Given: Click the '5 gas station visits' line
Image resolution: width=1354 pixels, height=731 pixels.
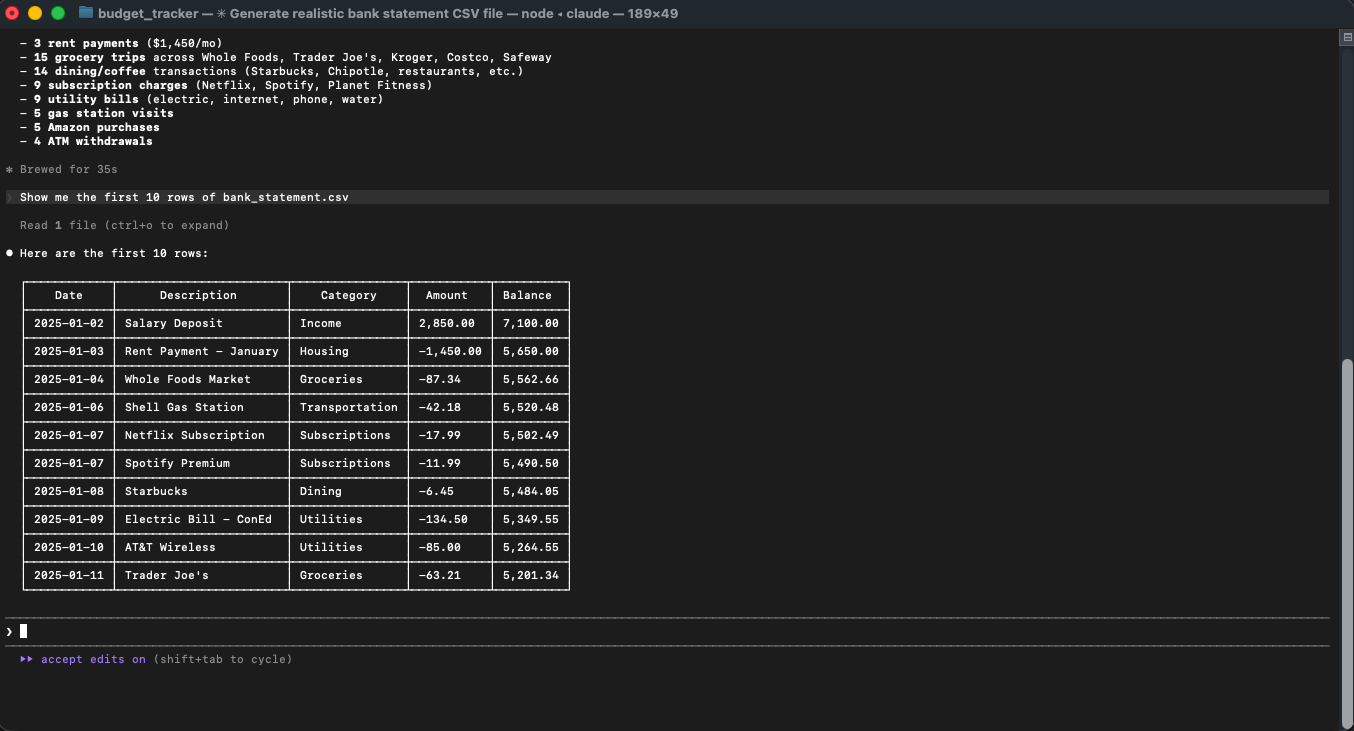Looking at the screenshot, I should [x=97, y=113].
